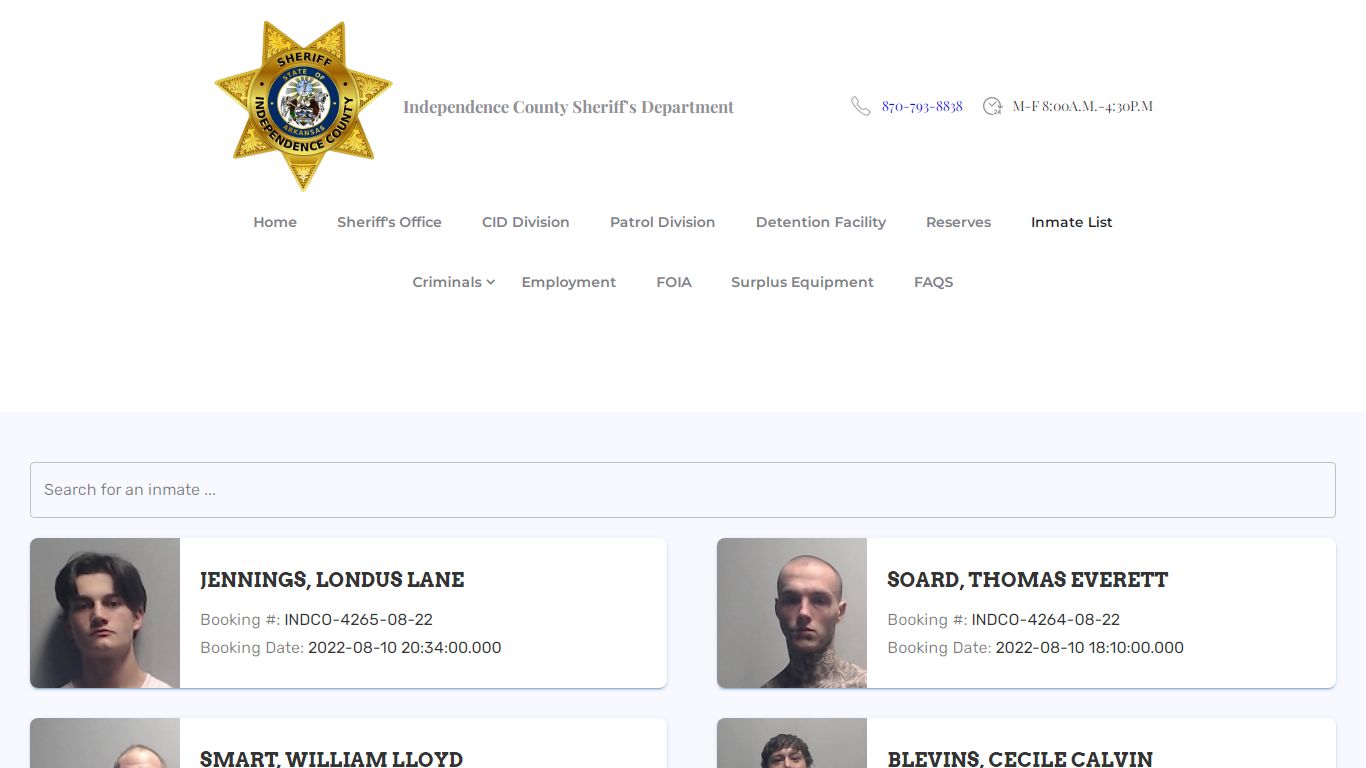1366x768 pixels.
Task: Open the Sheriff's Office page
Action: pos(389,222)
